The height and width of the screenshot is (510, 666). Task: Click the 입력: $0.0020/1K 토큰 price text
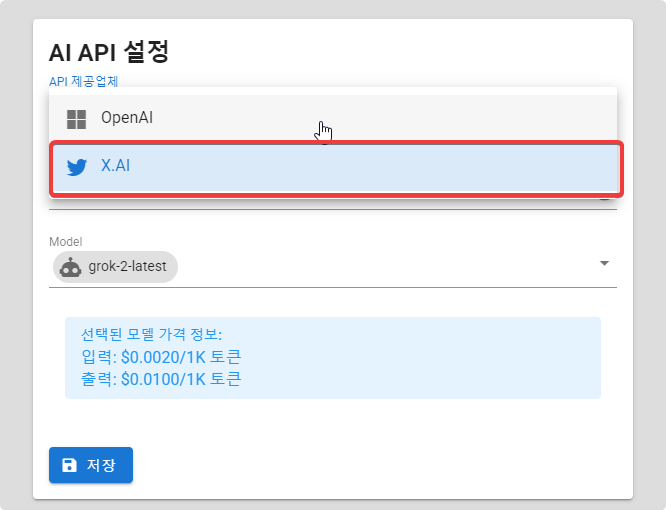point(161,357)
